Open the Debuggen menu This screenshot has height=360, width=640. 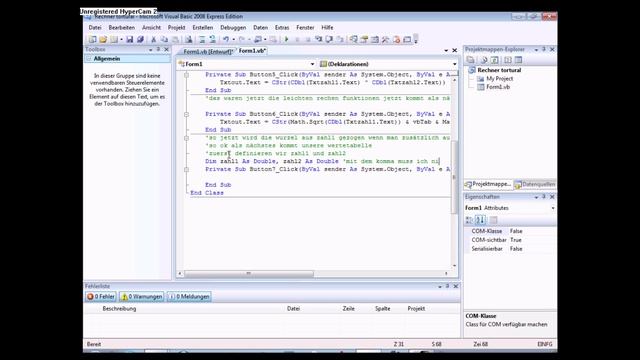(x=233, y=27)
